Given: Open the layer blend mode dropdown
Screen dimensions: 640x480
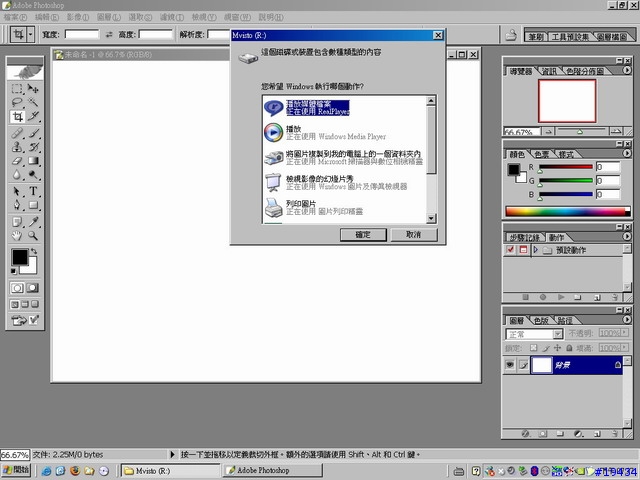Looking at the screenshot, I should (558, 334).
